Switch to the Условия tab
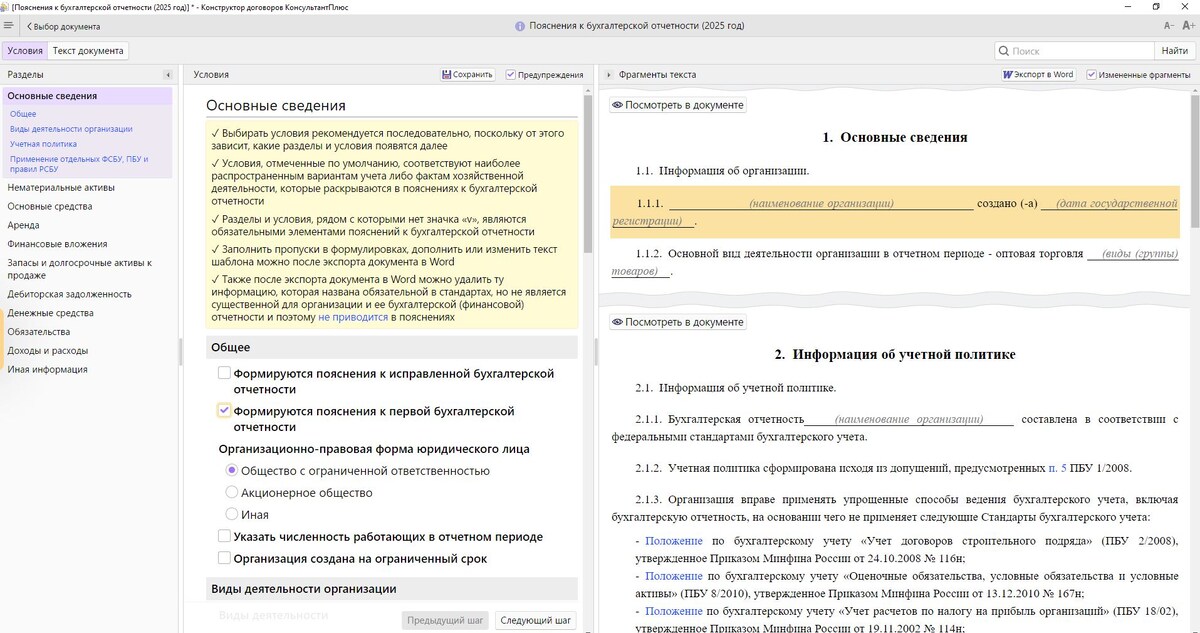The width and height of the screenshot is (1200, 633). [24, 51]
